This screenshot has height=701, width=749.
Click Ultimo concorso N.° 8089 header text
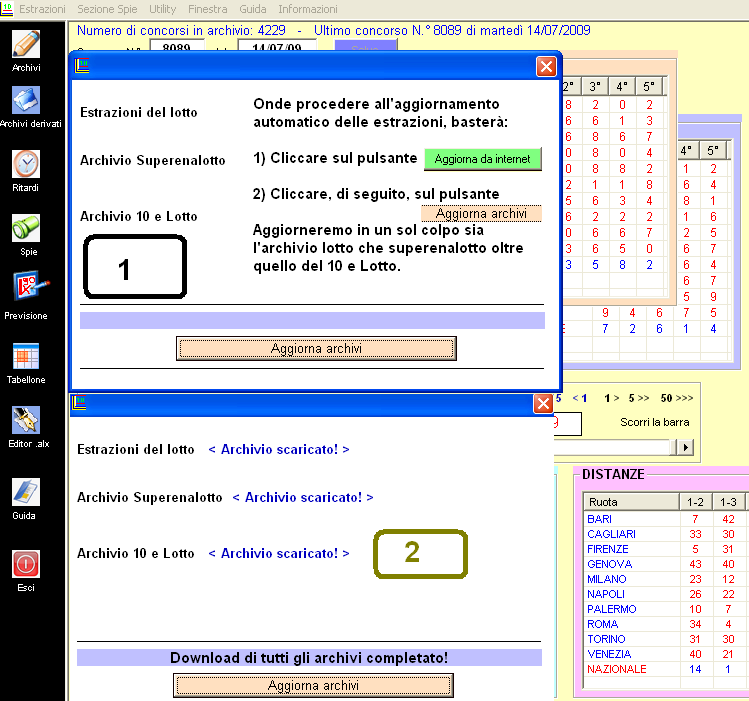coord(452,31)
